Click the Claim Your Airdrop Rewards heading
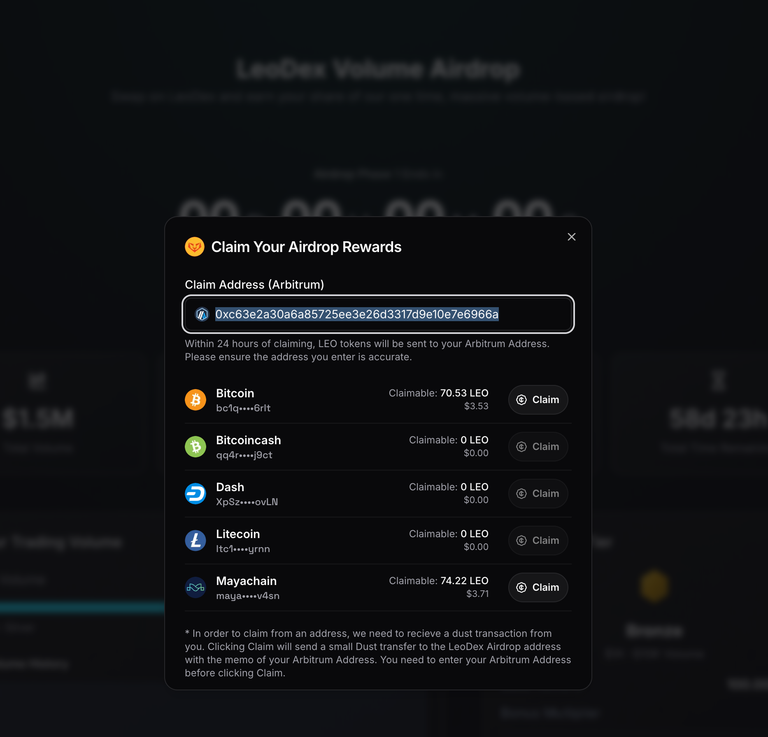This screenshot has width=768, height=737. pos(306,247)
